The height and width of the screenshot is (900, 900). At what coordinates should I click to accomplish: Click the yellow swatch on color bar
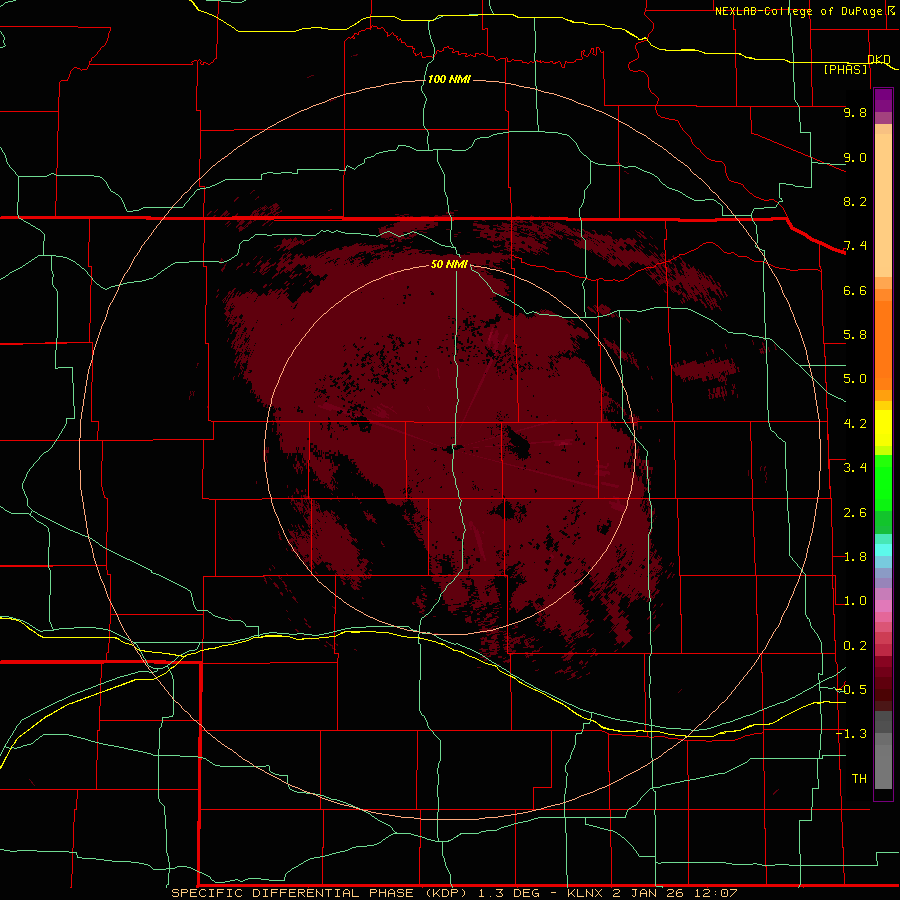tap(883, 428)
